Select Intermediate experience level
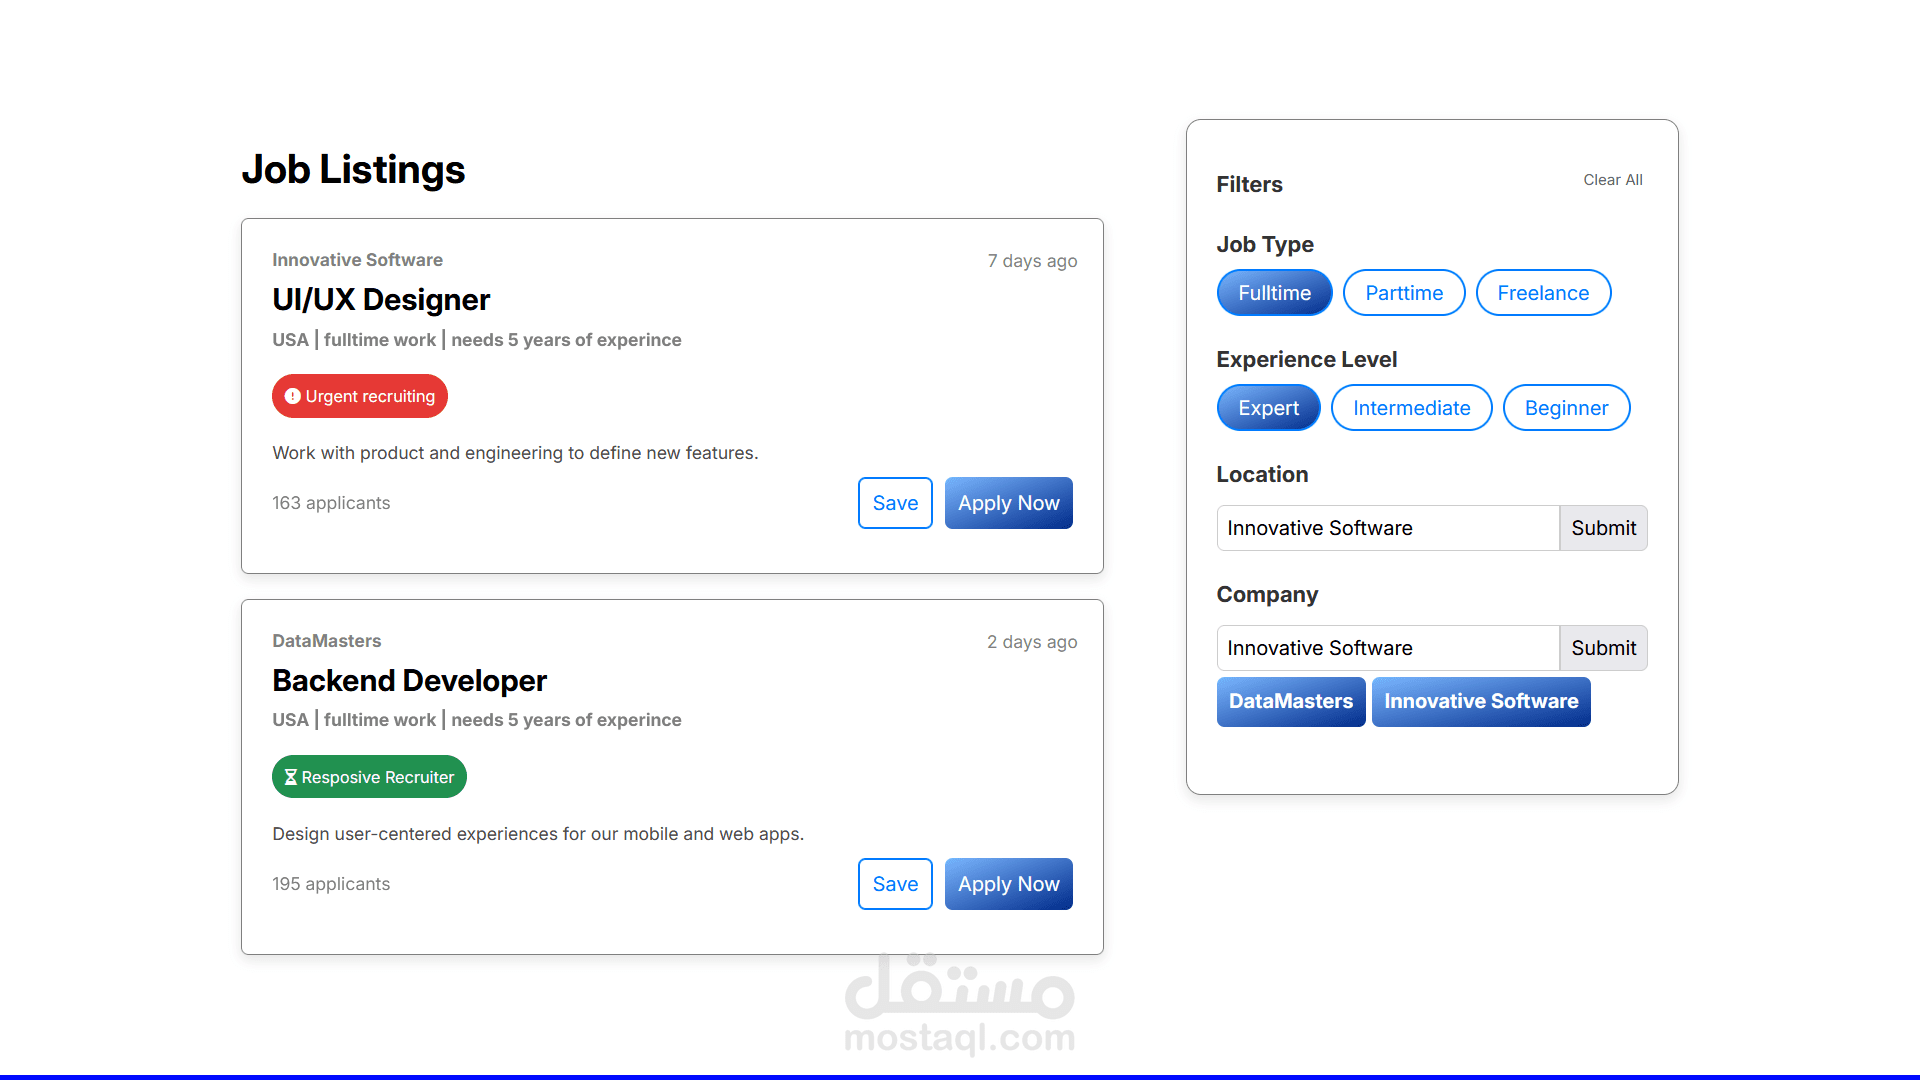 pyautogui.click(x=1411, y=408)
